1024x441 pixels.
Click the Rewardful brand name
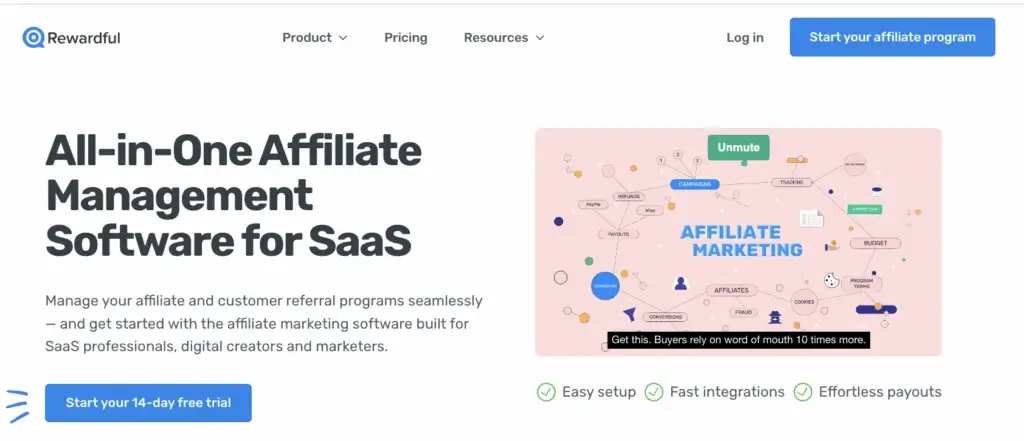pyautogui.click(x=84, y=38)
